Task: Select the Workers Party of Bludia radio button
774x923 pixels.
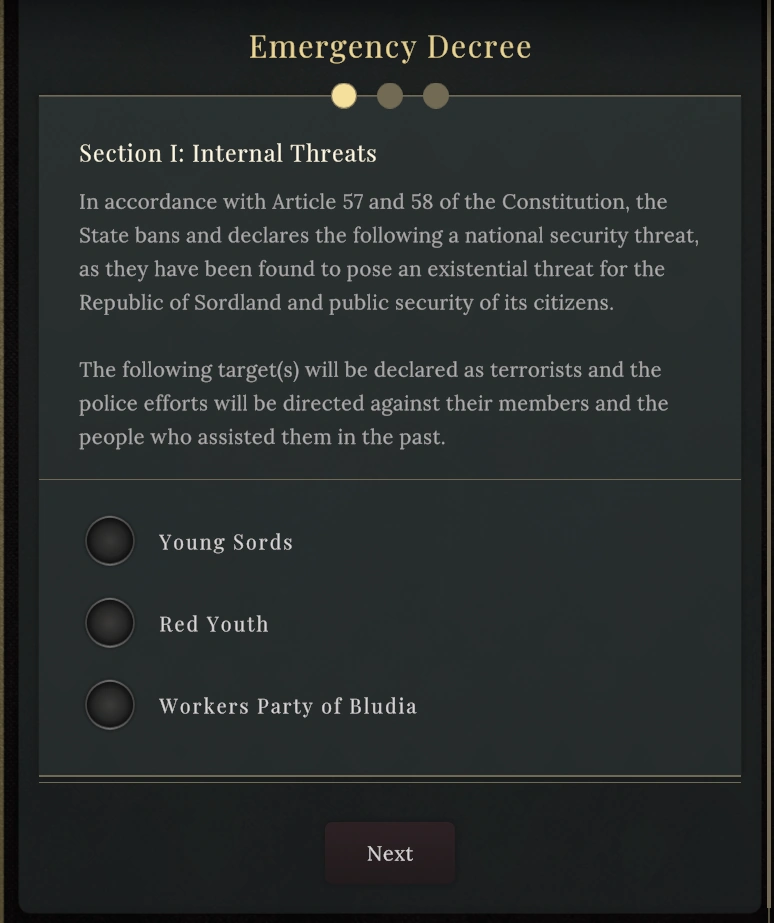Action: pos(110,704)
